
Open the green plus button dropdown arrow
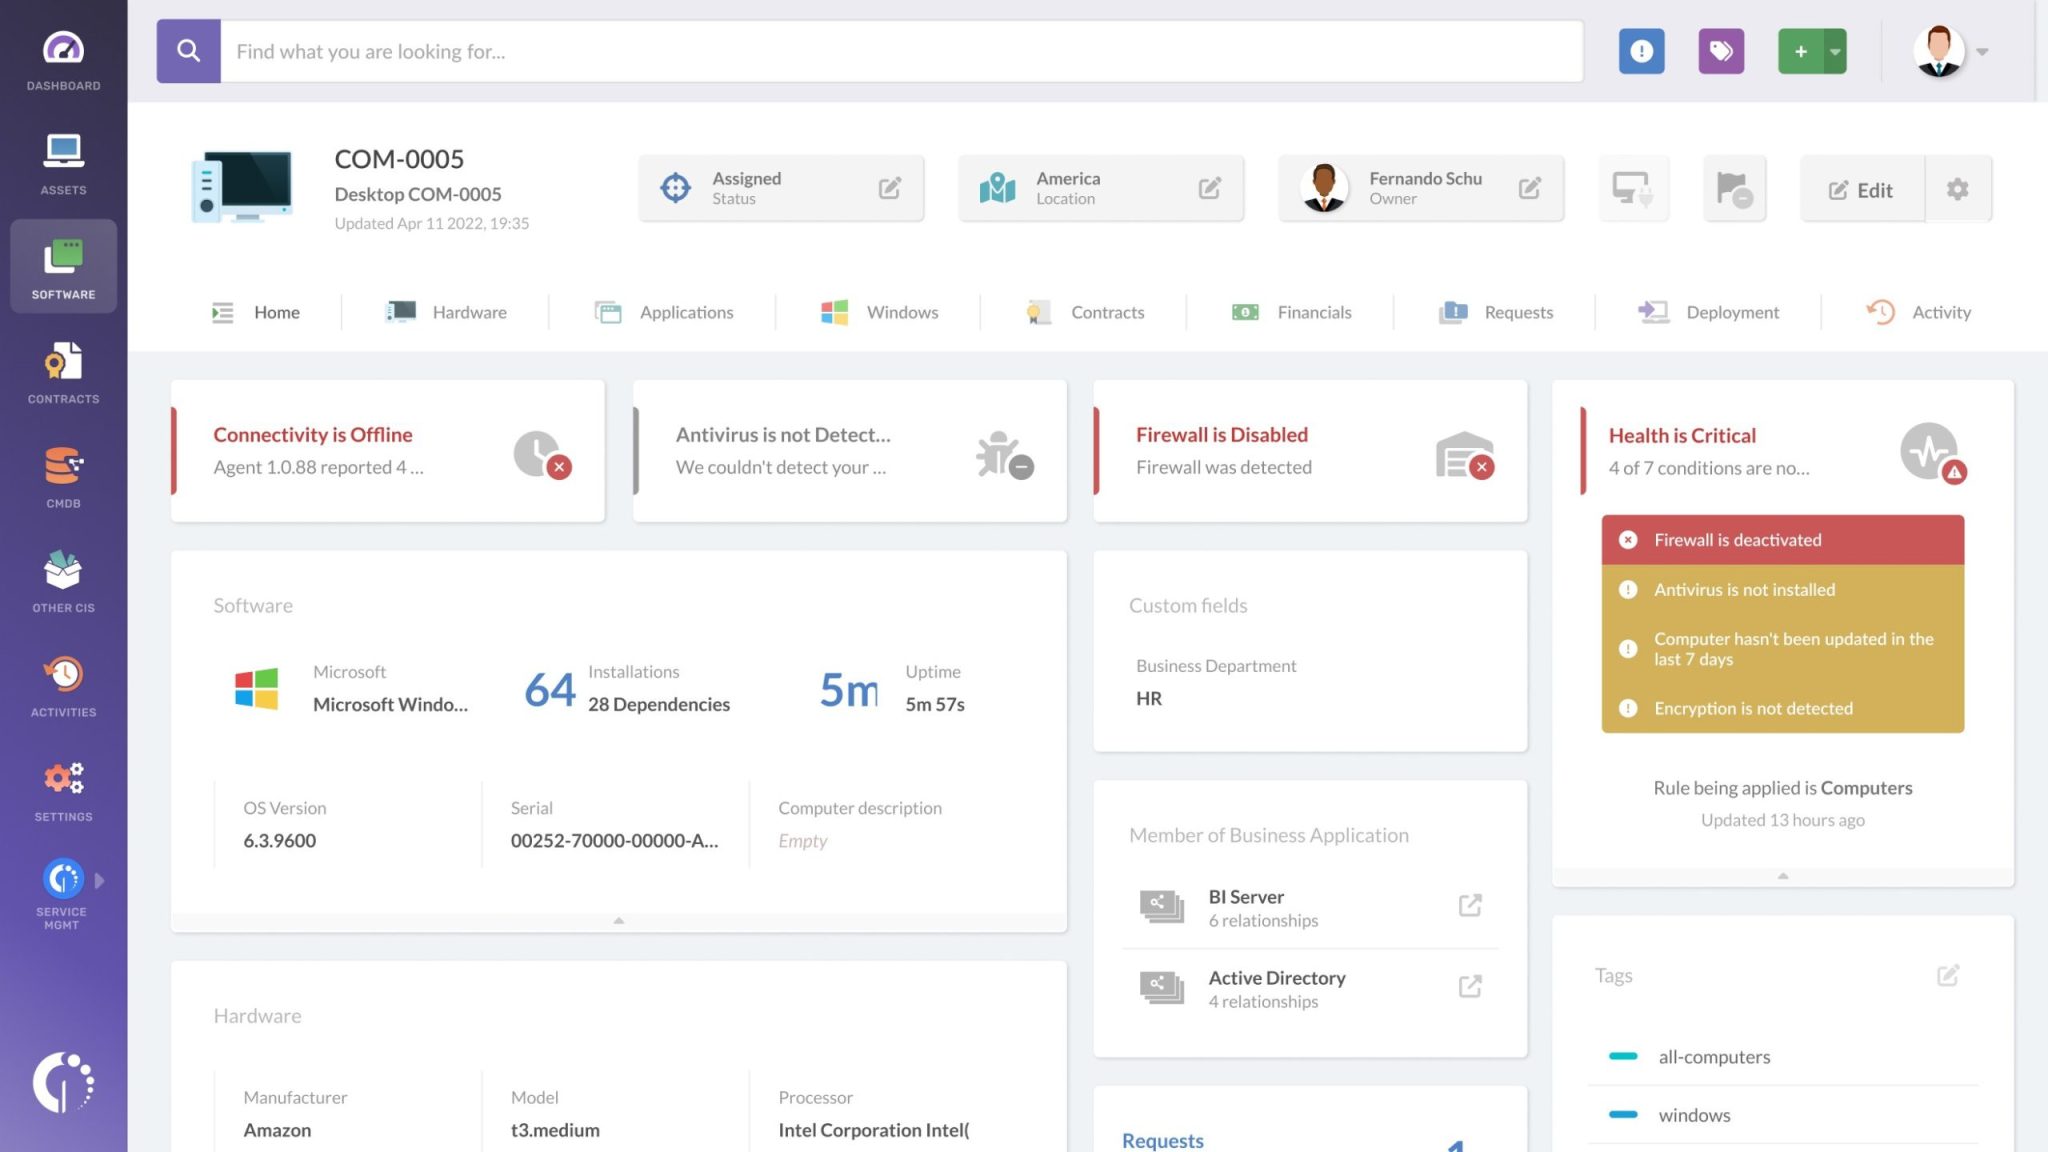(1835, 51)
